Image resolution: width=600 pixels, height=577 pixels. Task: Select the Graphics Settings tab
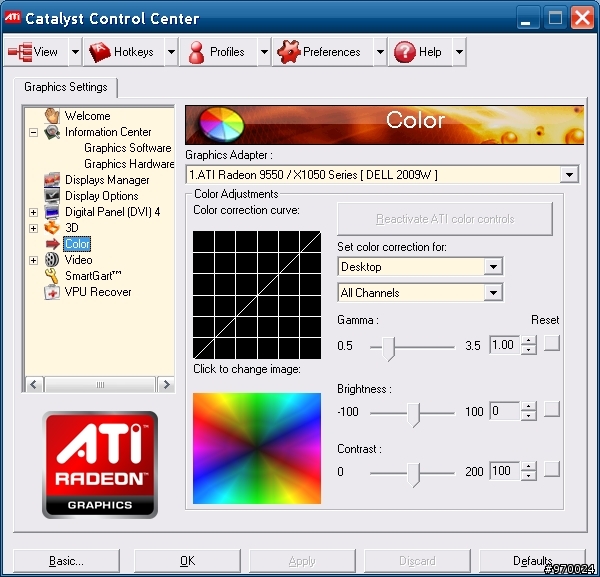coord(66,87)
